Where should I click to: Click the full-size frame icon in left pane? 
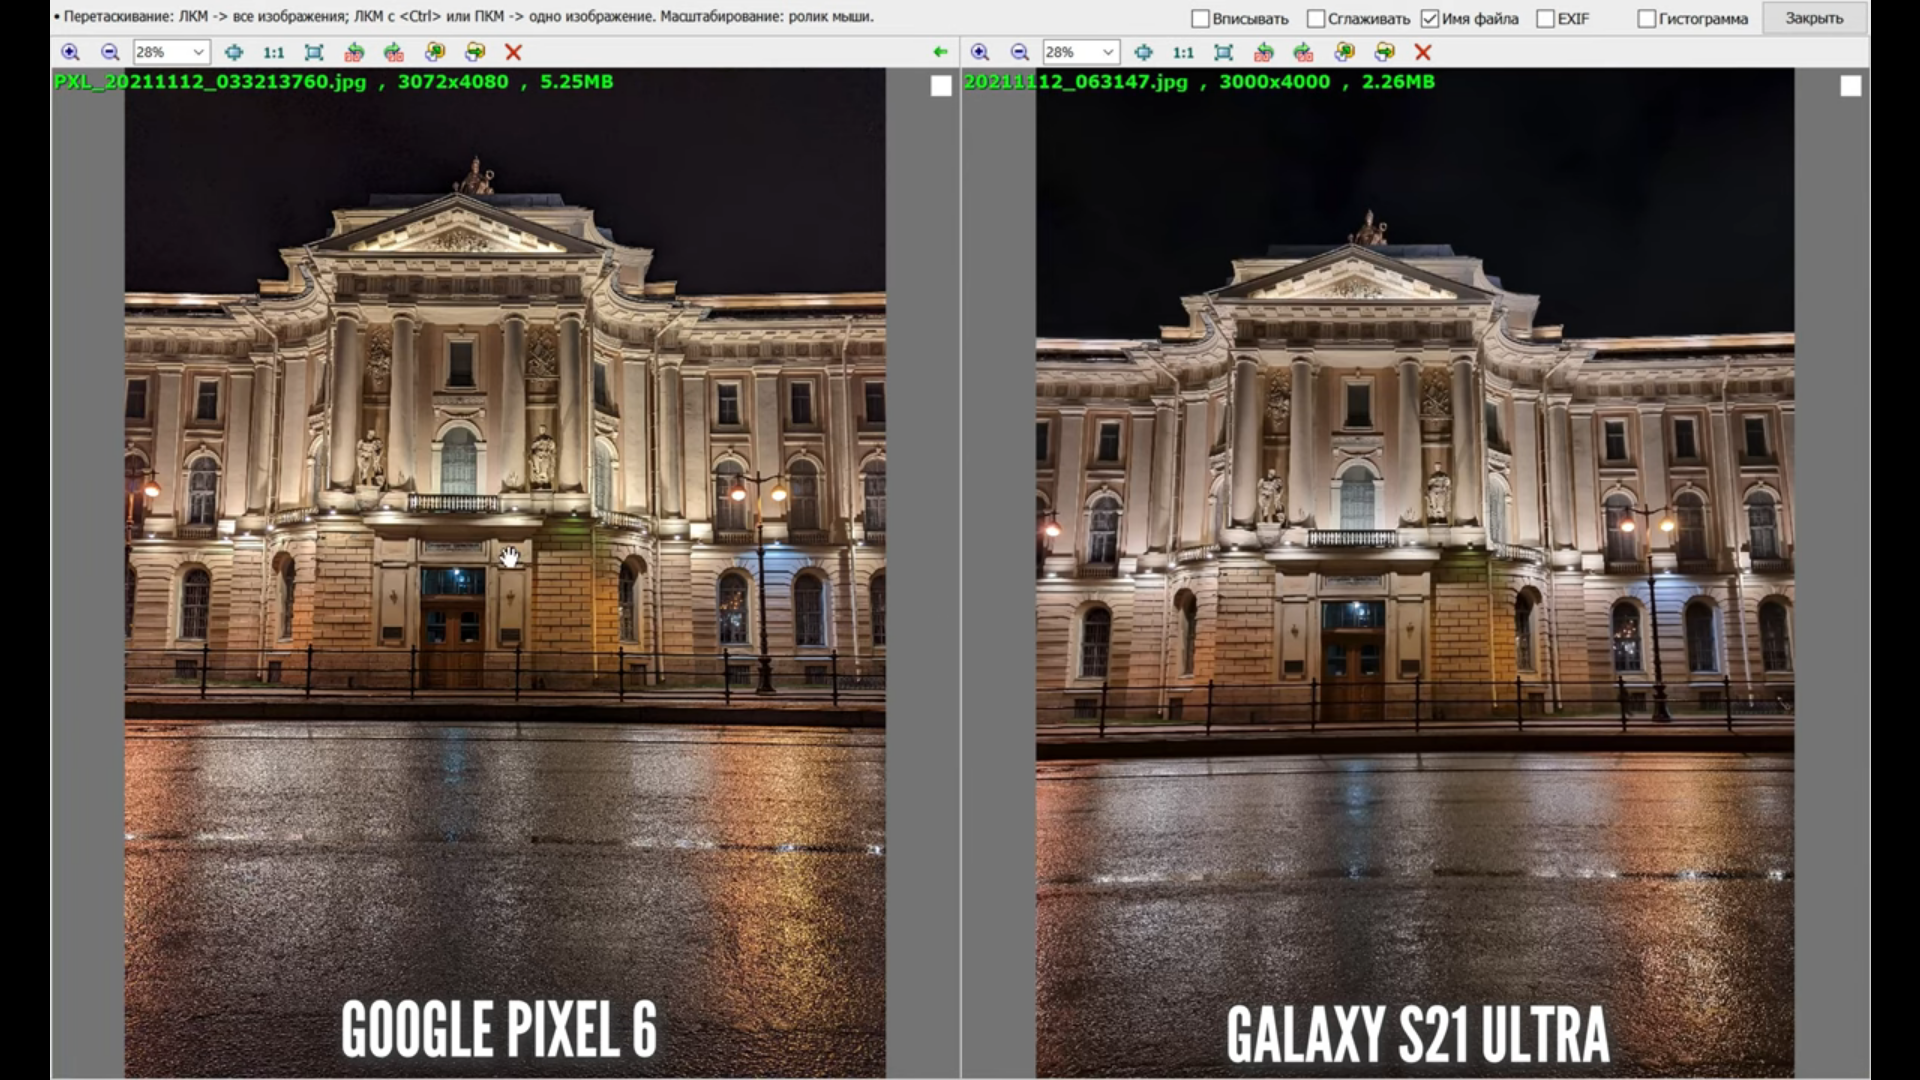[314, 52]
